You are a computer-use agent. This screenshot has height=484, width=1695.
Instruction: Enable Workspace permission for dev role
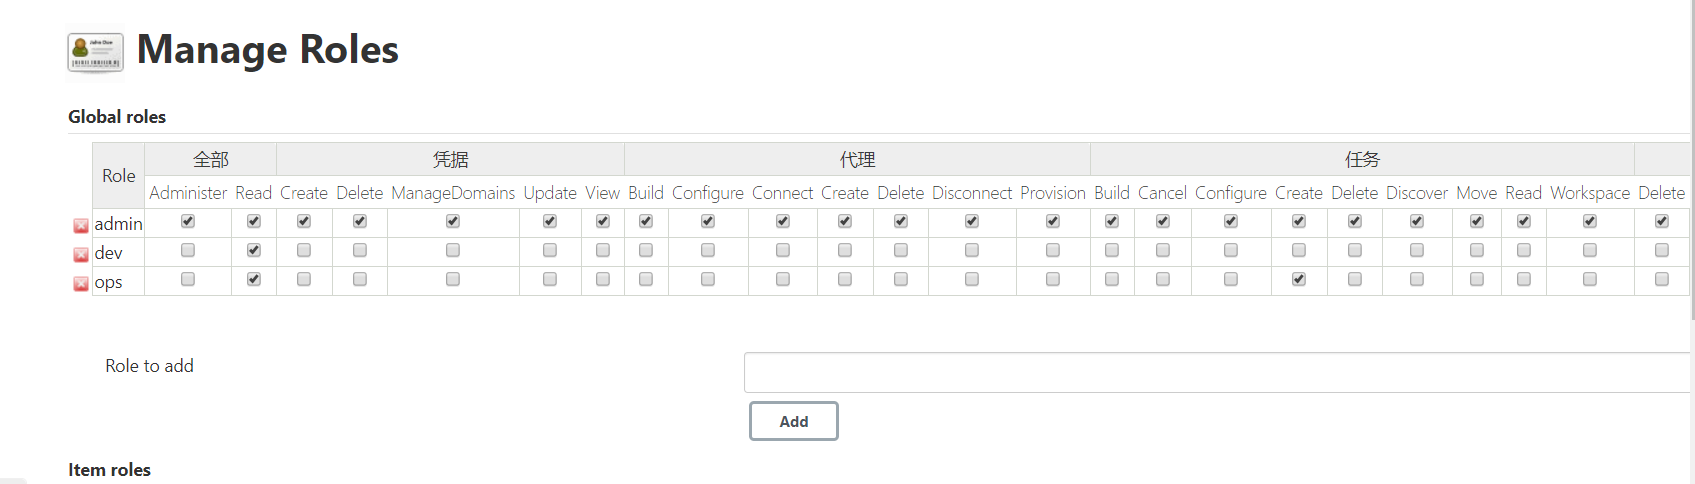(x=1590, y=250)
